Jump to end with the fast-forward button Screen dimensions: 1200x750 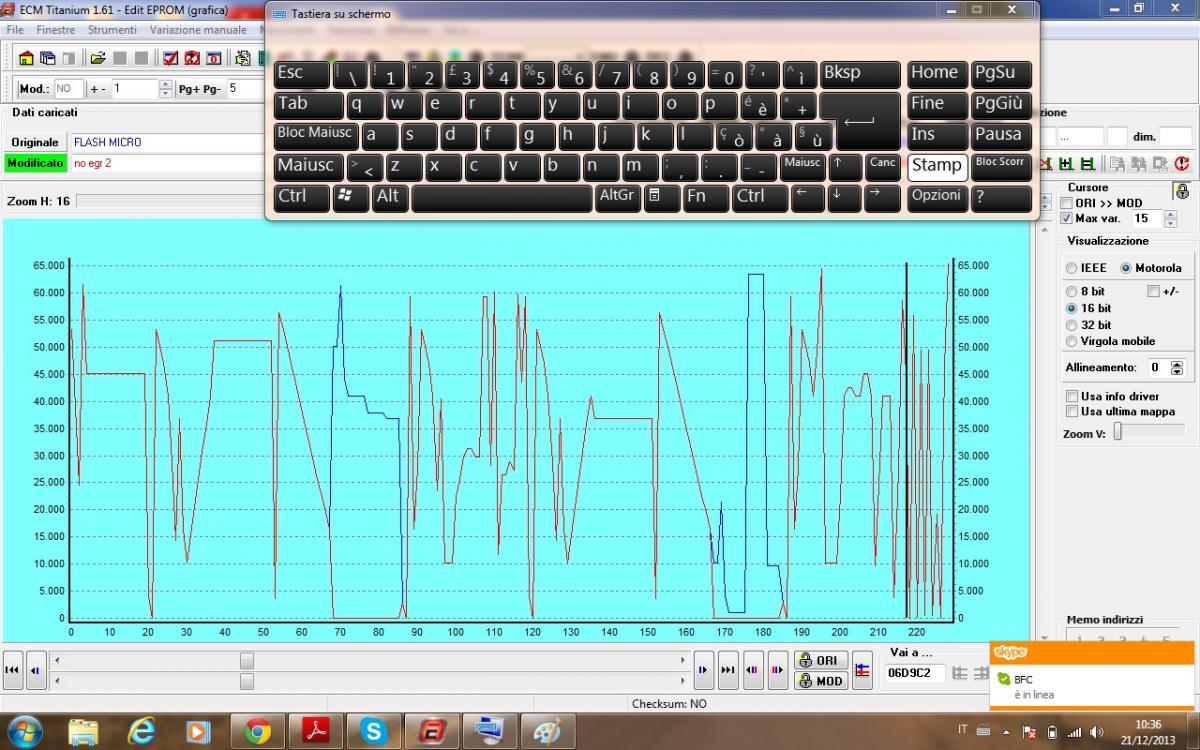coord(728,670)
